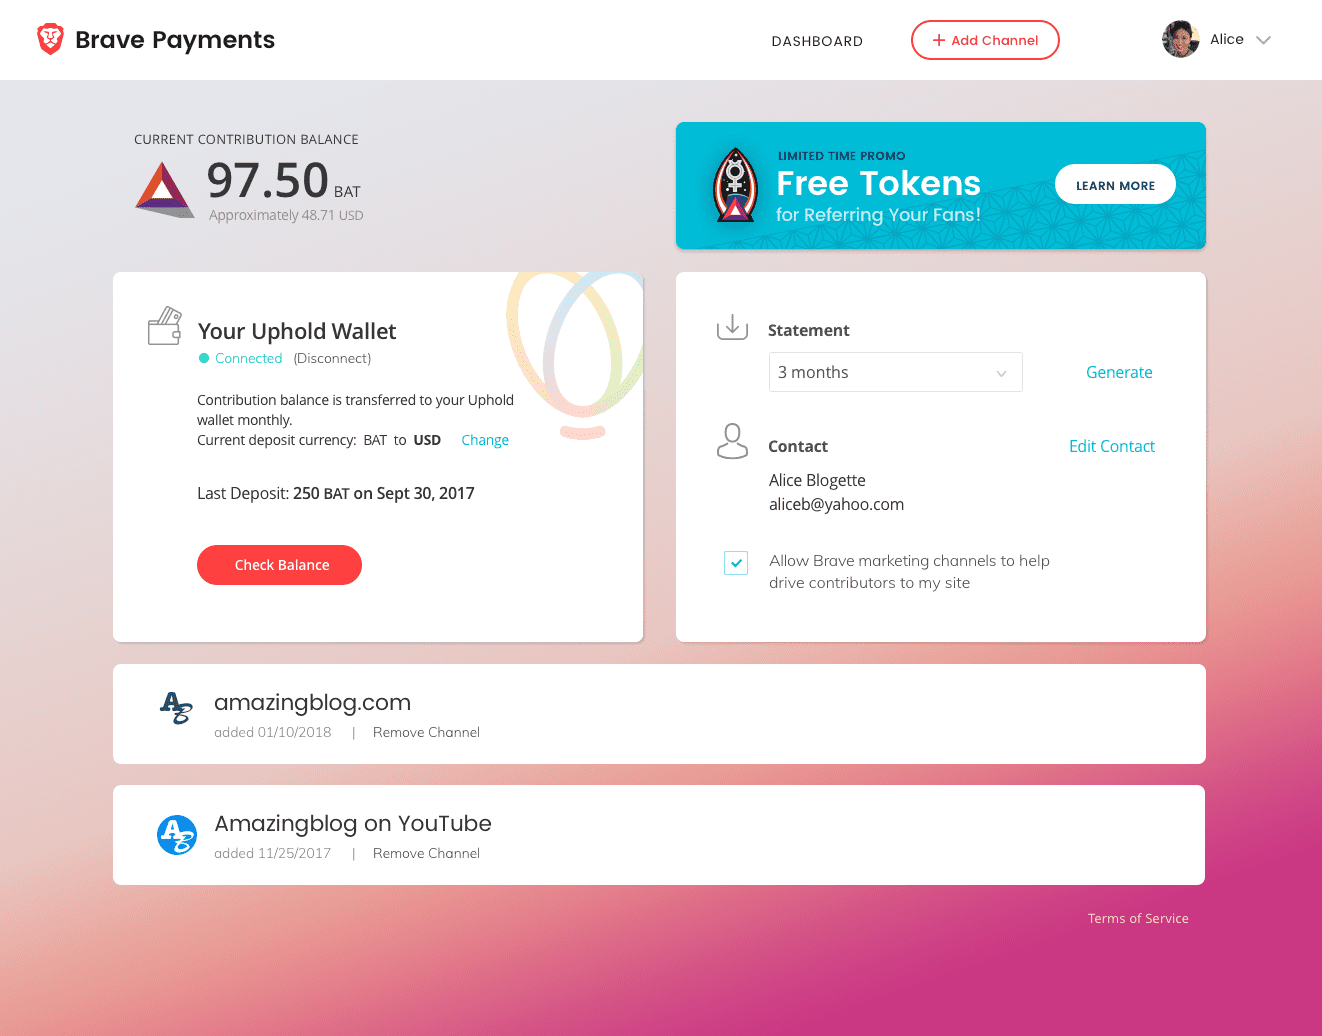This screenshot has height=1036, width=1322.
Task: Click the amazingblog.com channel logo
Action: point(176,708)
